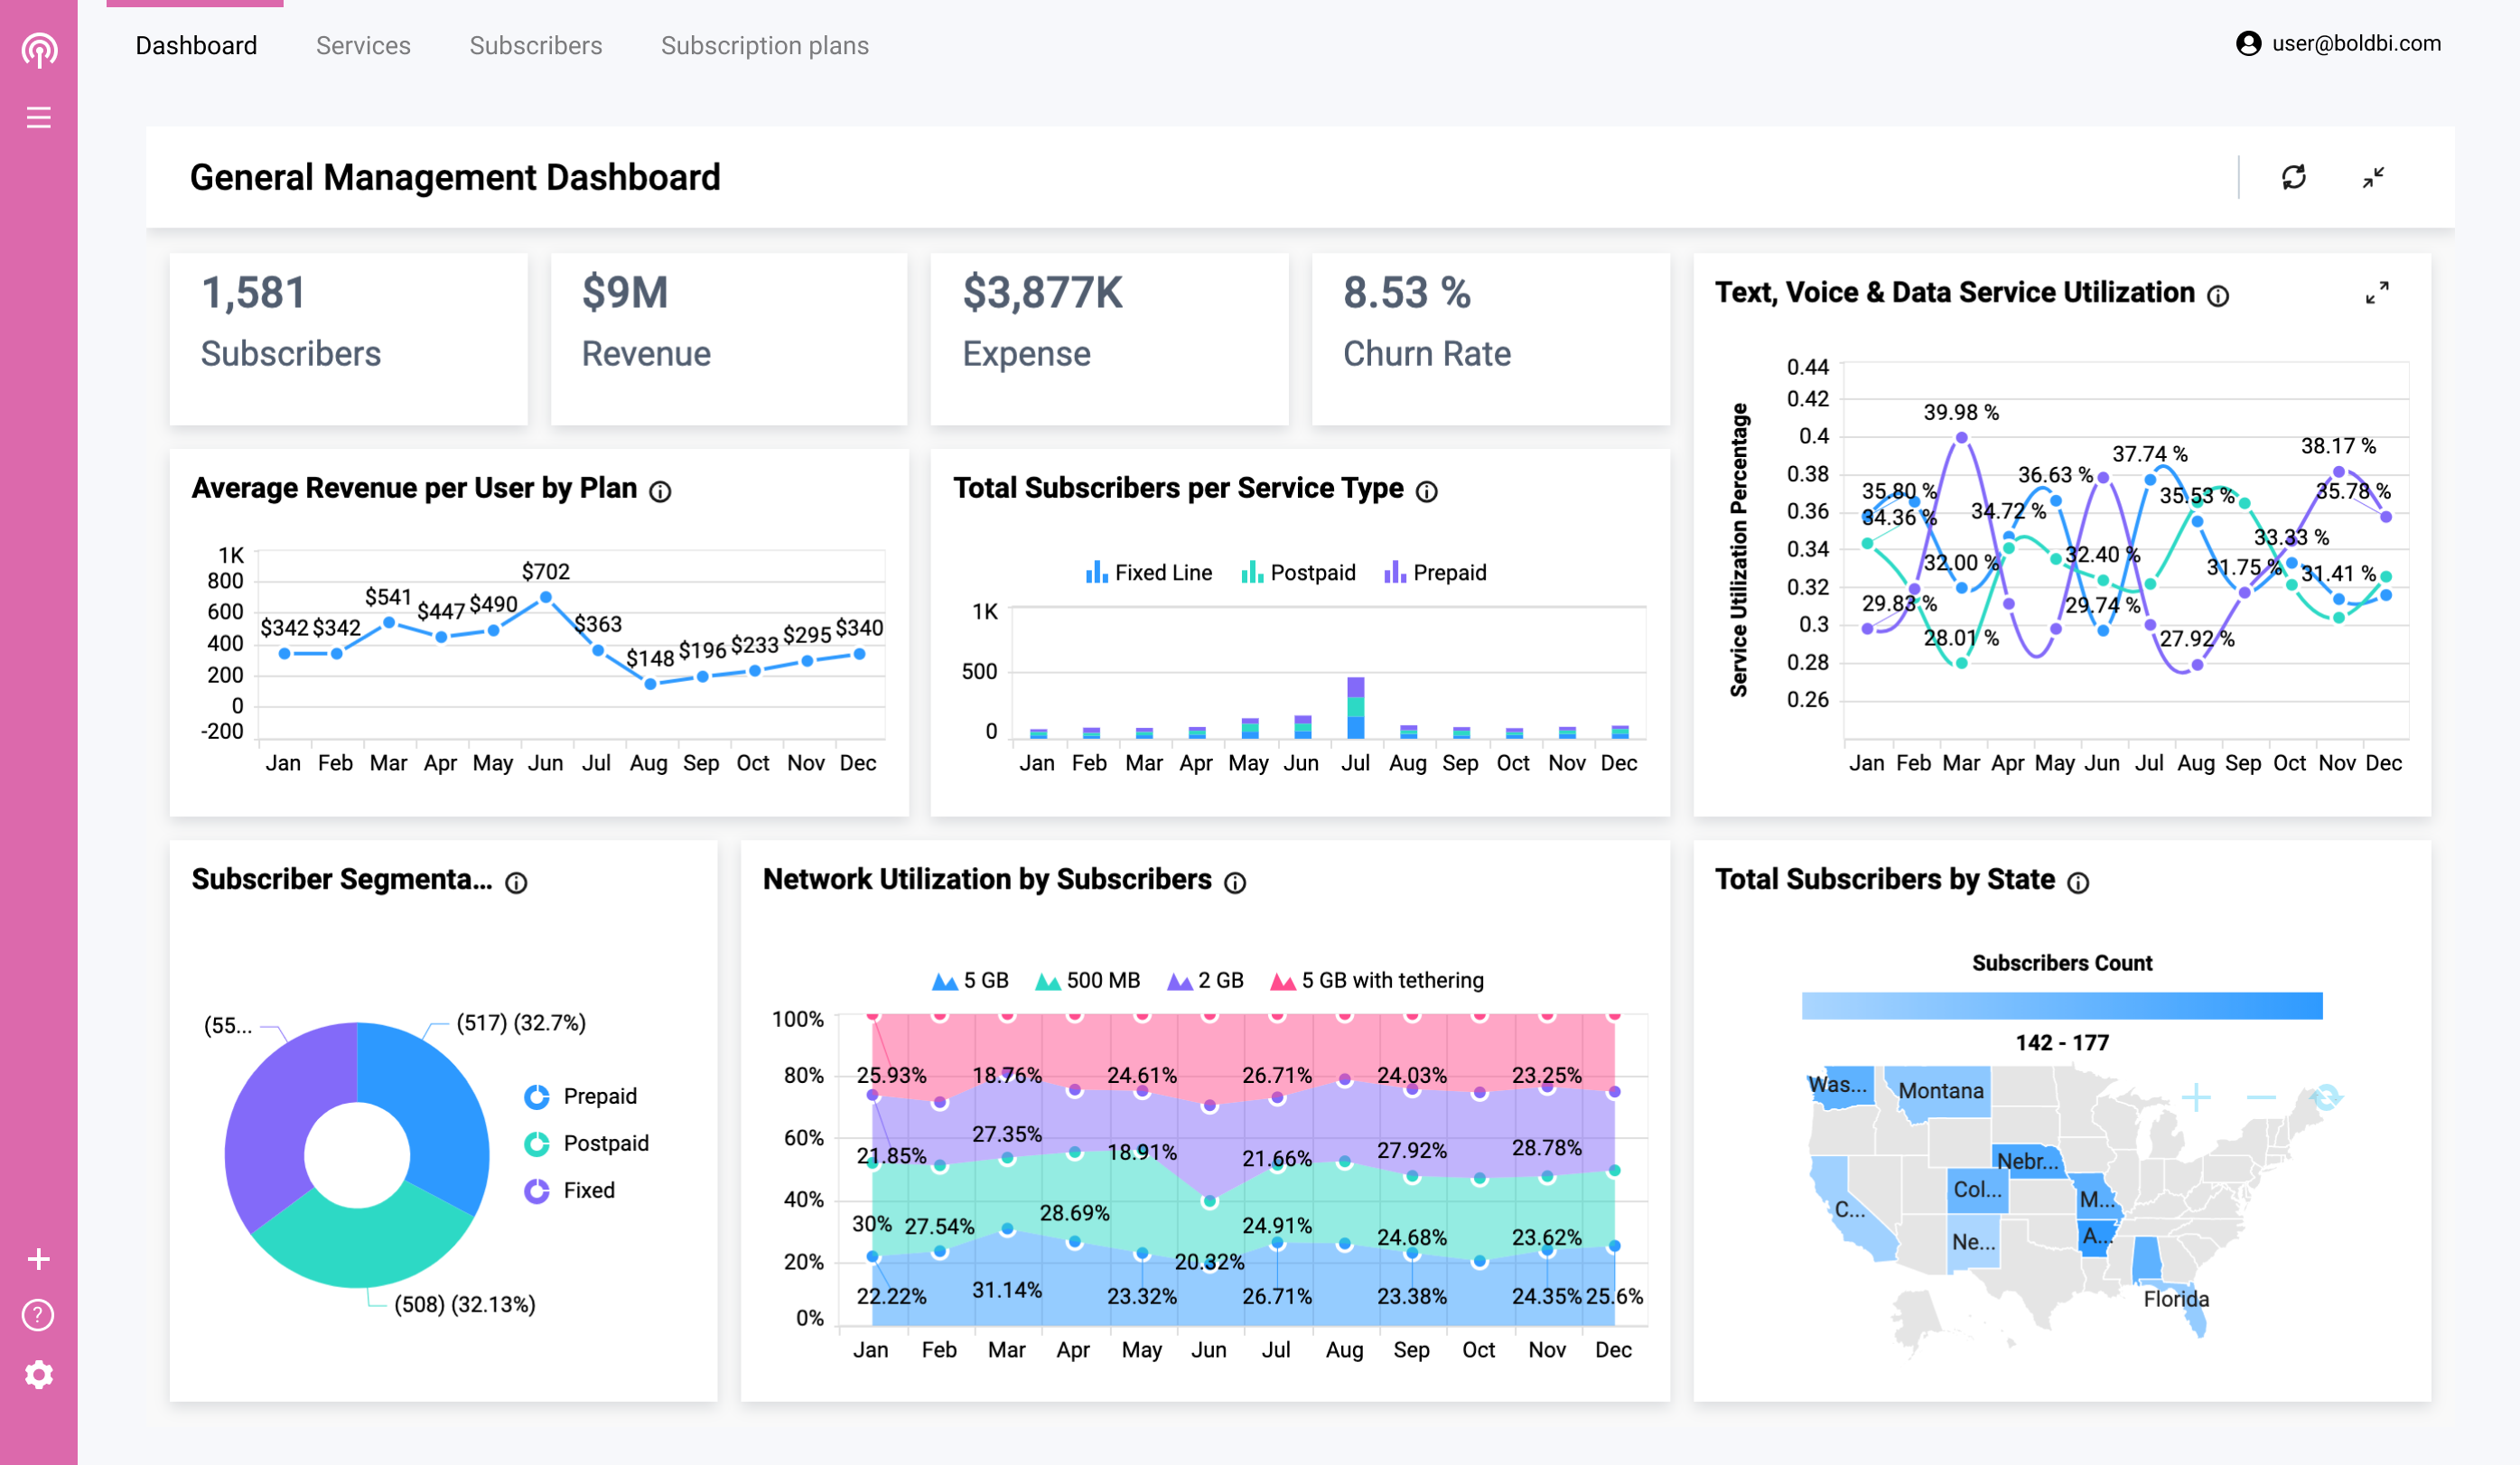Select the 1,581 Subscribers KPI card
This screenshot has height=1465, width=2520.
(x=348, y=339)
